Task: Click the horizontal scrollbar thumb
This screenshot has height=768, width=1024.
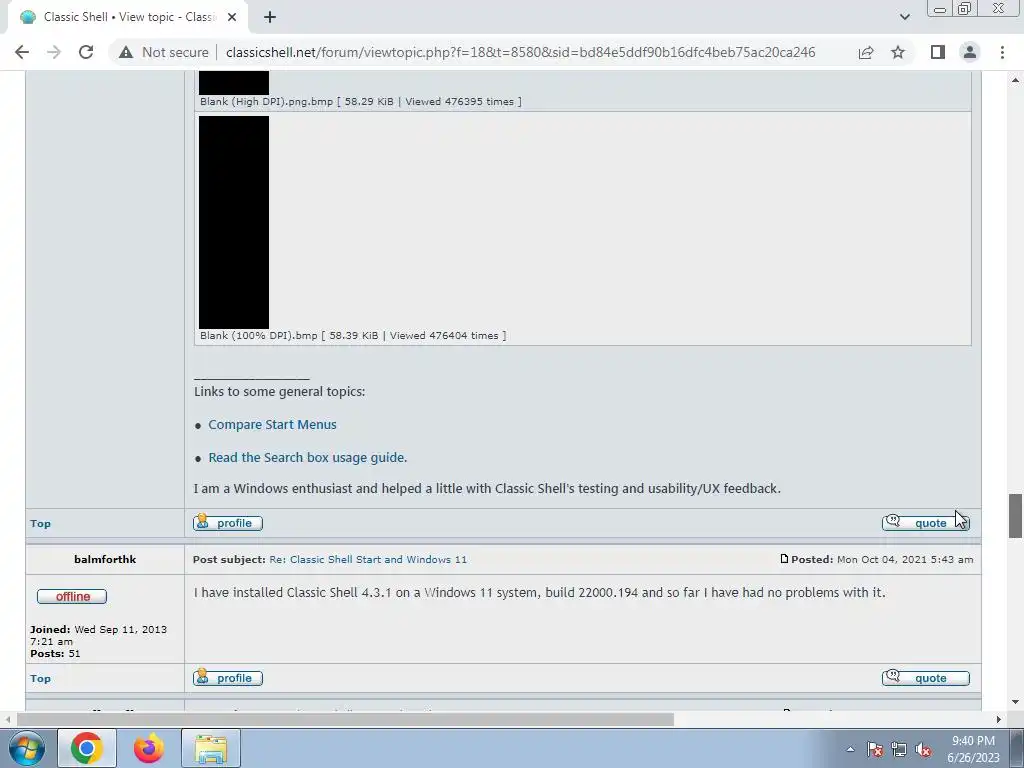Action: 345,719
